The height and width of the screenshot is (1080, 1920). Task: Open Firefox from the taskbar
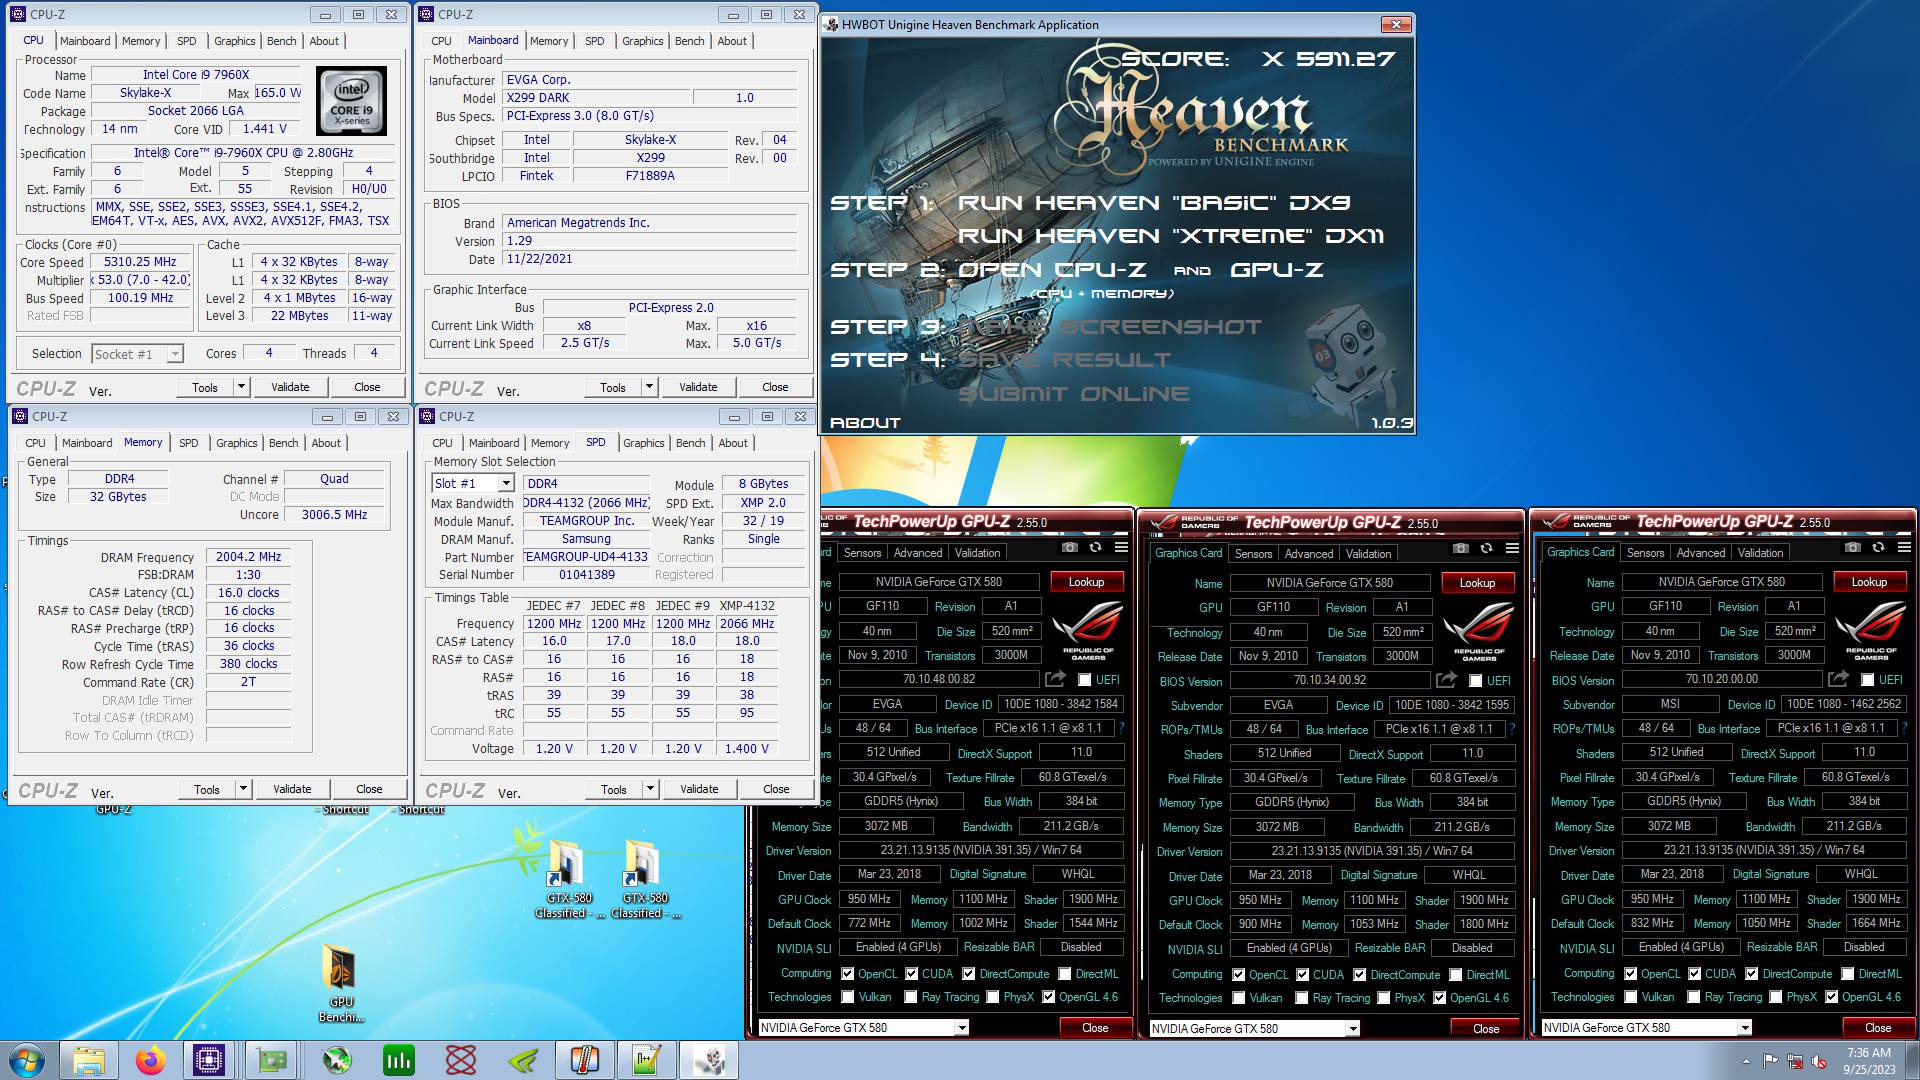pyautogui.click(x=151, y=1060)
